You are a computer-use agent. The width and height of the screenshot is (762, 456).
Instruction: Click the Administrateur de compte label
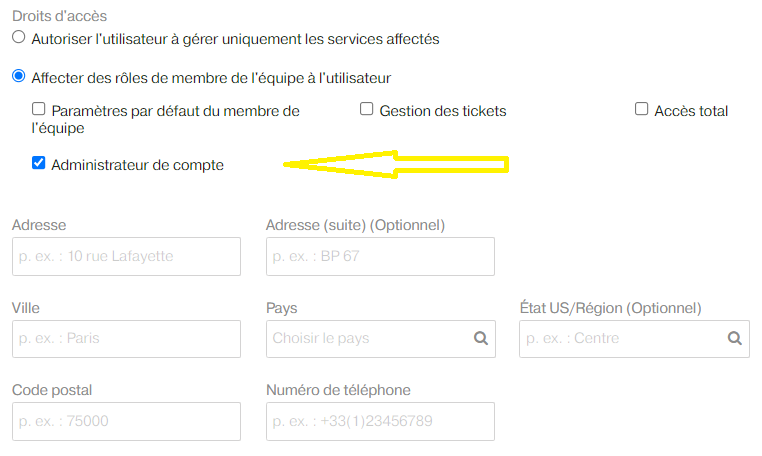coord(138,165)
